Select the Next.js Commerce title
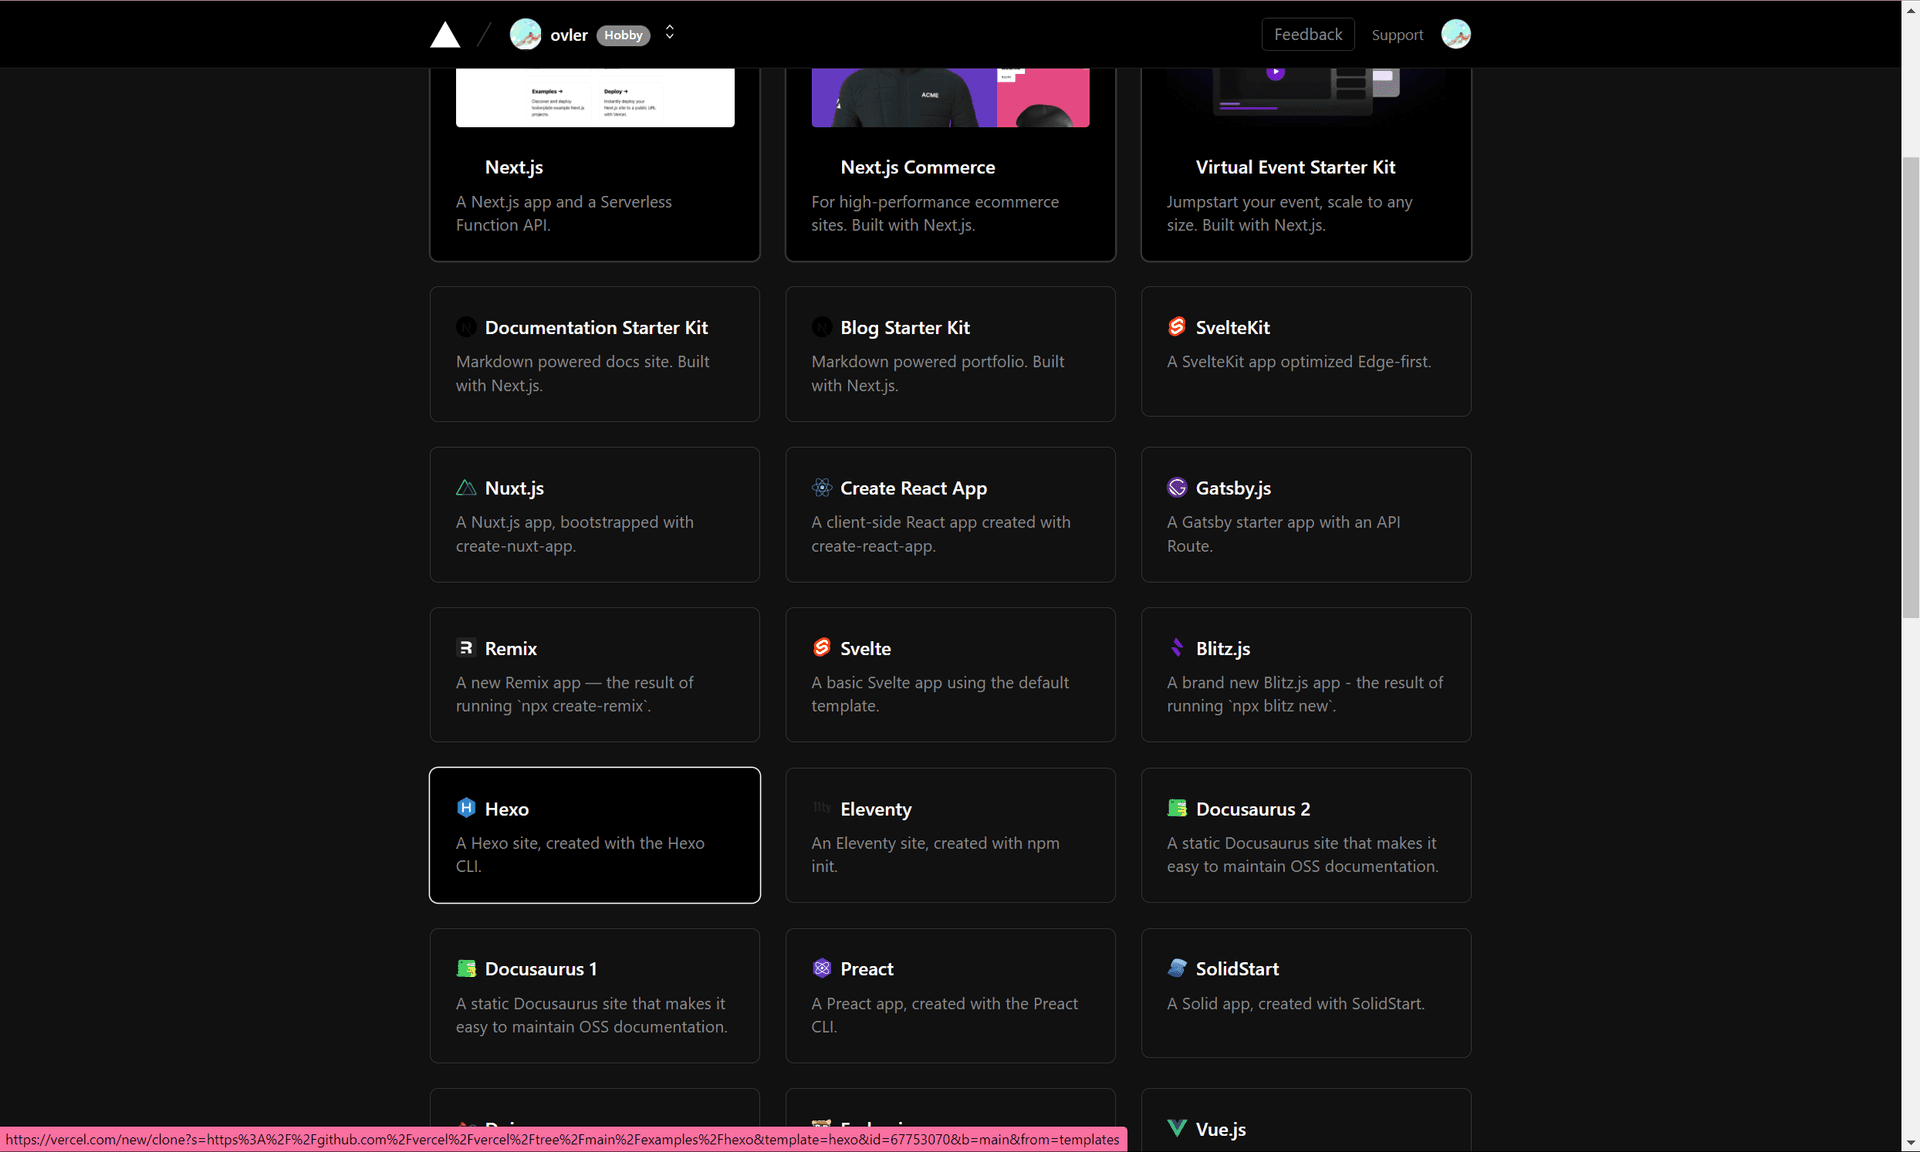 pyautogui.click(x=917, y=167)
